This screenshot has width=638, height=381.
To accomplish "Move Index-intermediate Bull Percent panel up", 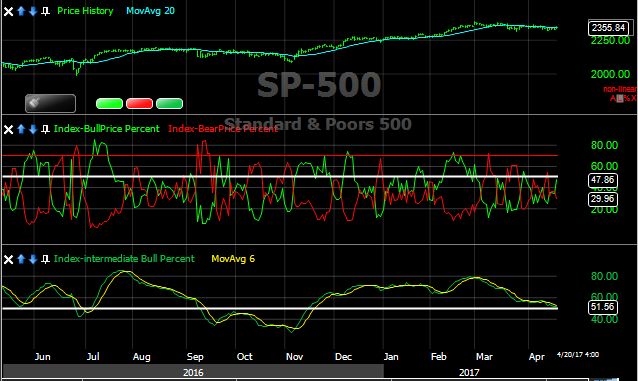I will pyautogui.click(x=21, y=259).
